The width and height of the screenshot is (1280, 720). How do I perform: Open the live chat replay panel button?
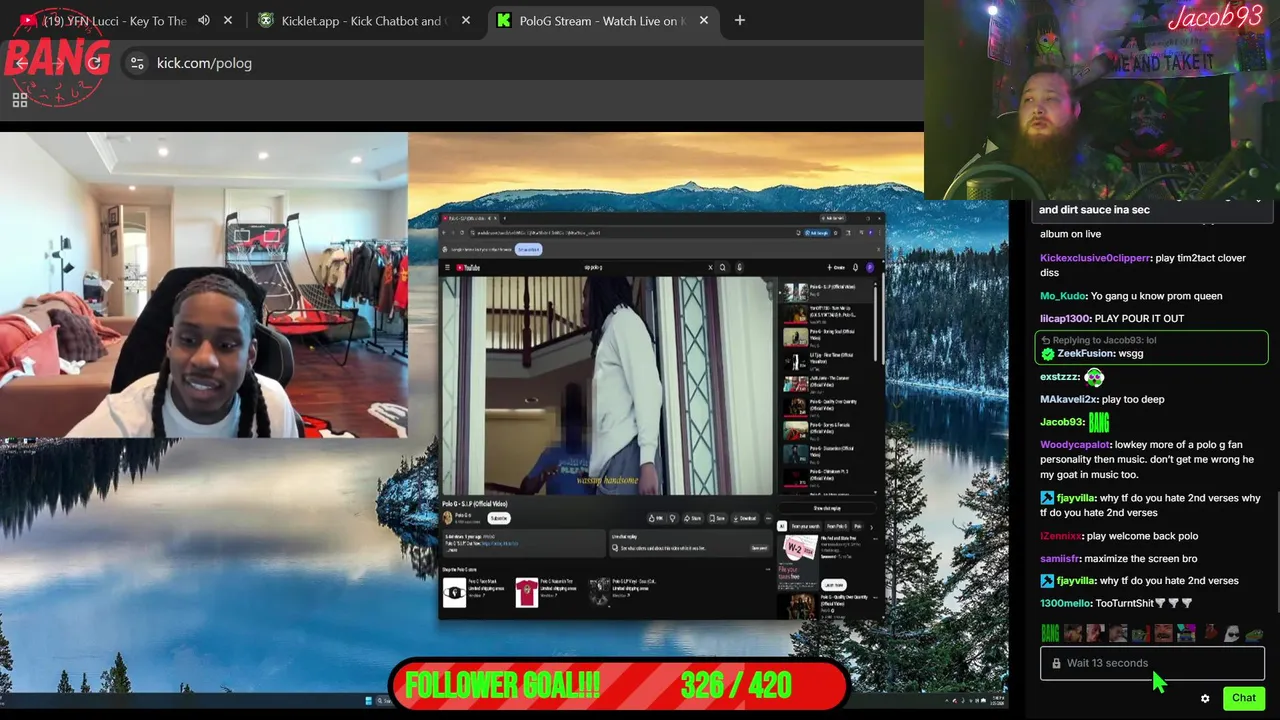759,548
